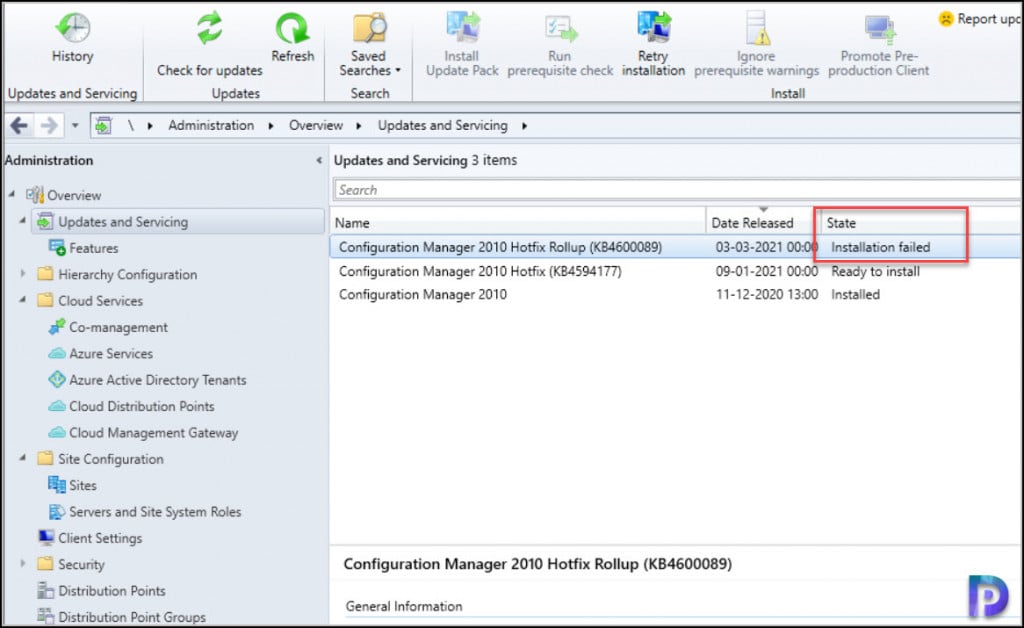Click the Search input field

coord(677,190)
